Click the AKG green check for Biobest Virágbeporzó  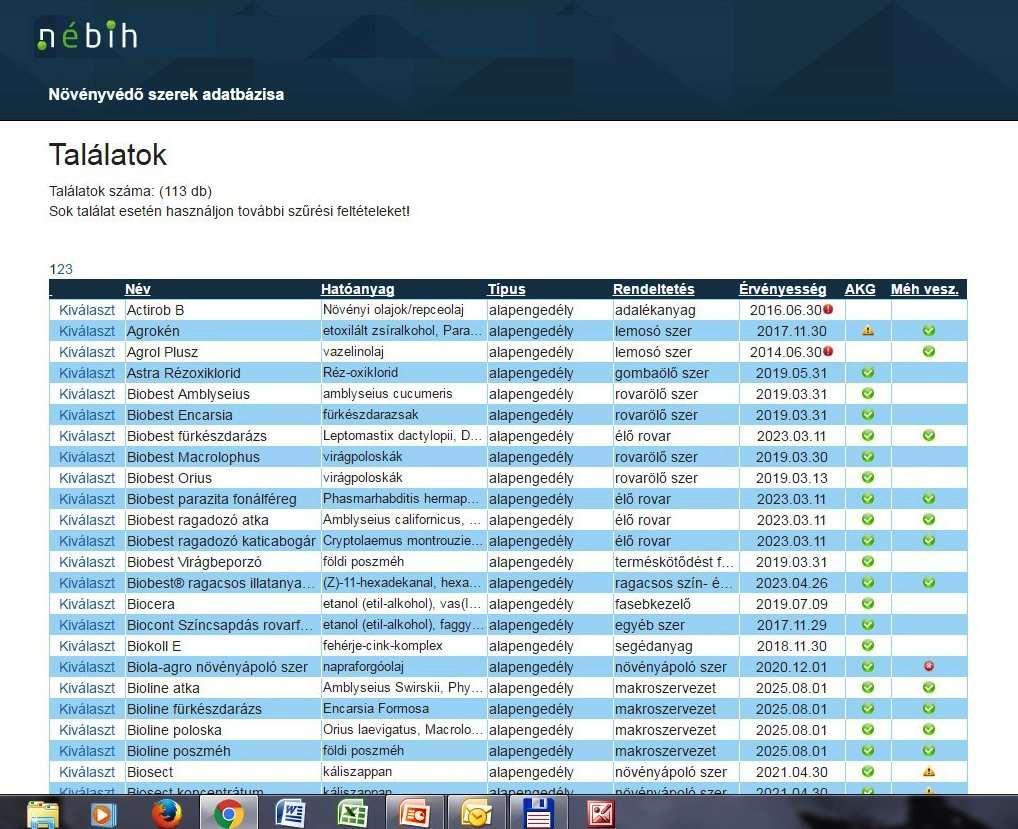click(867, 562)
